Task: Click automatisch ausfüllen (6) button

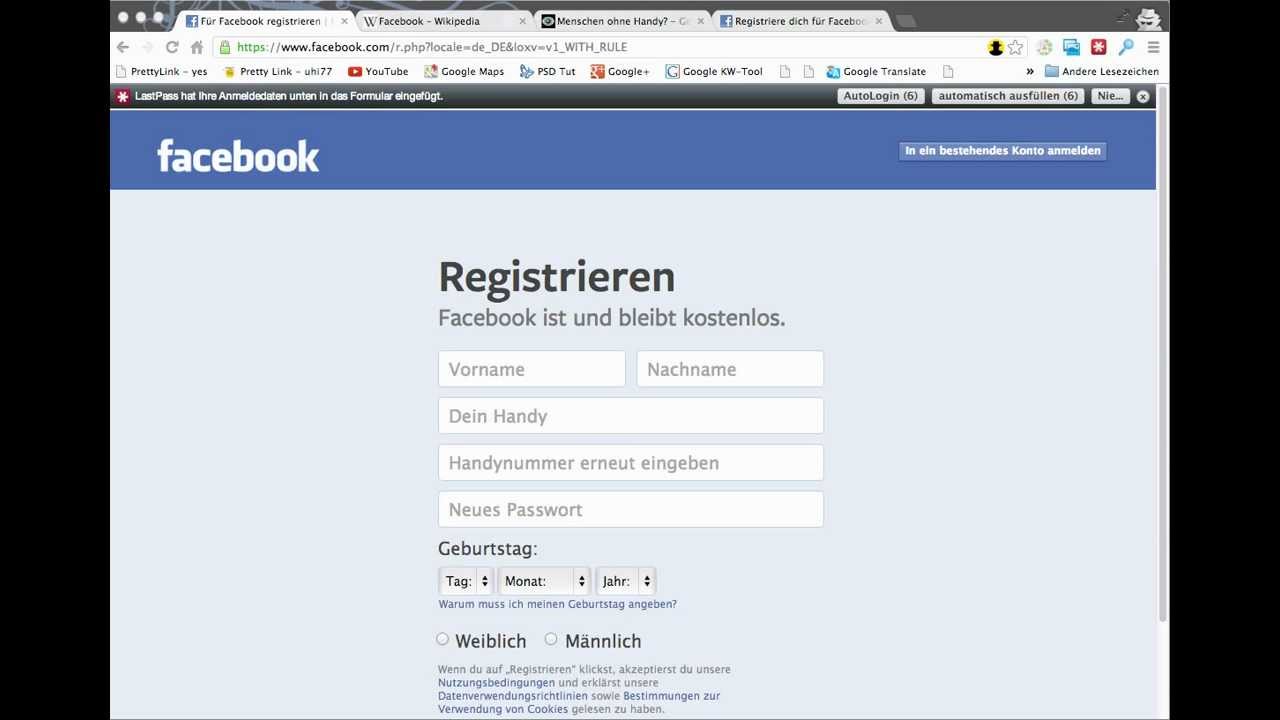Action: click(x=1008, y=96)
